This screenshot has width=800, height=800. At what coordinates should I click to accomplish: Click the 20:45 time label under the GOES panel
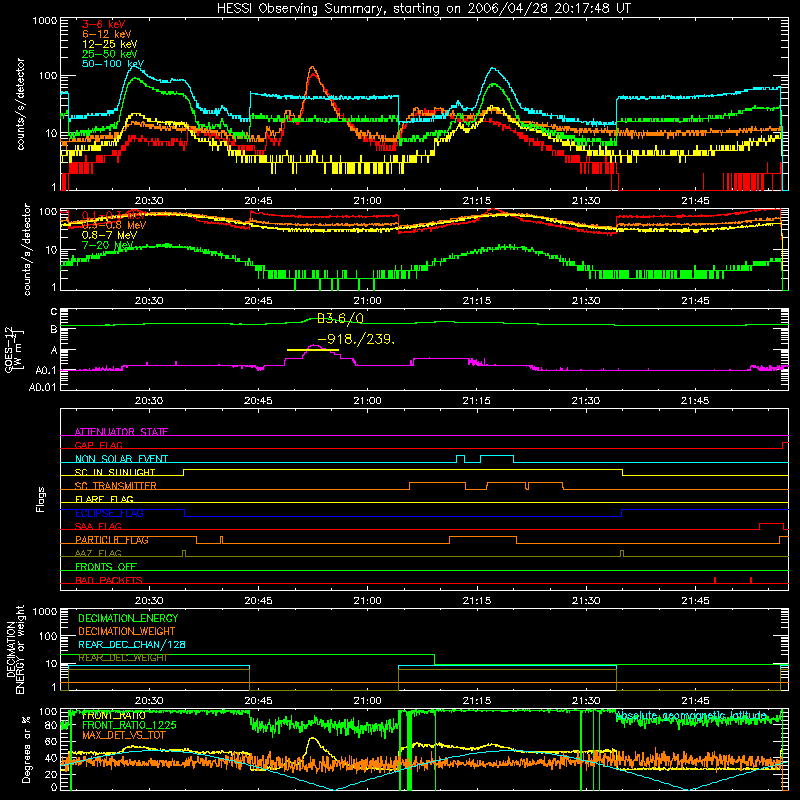(x=258, y=401)
